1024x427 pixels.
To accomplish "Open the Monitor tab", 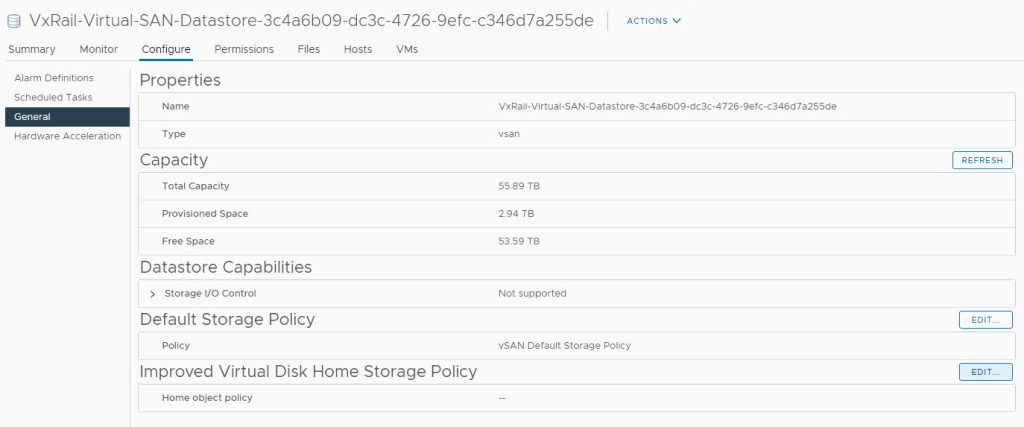I will point(98,49).
